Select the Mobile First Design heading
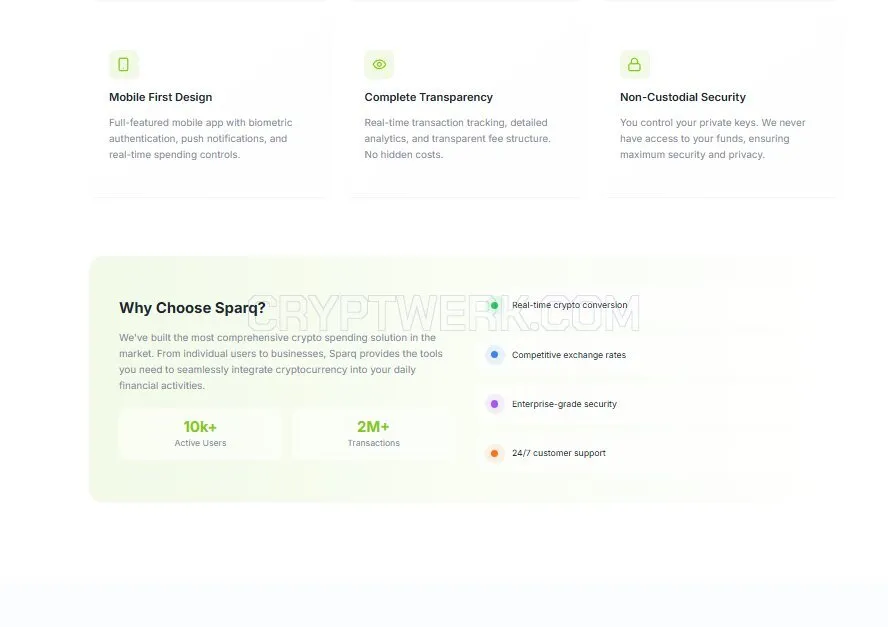Viewport: 888px width, 627px height. tap(160, 97)
